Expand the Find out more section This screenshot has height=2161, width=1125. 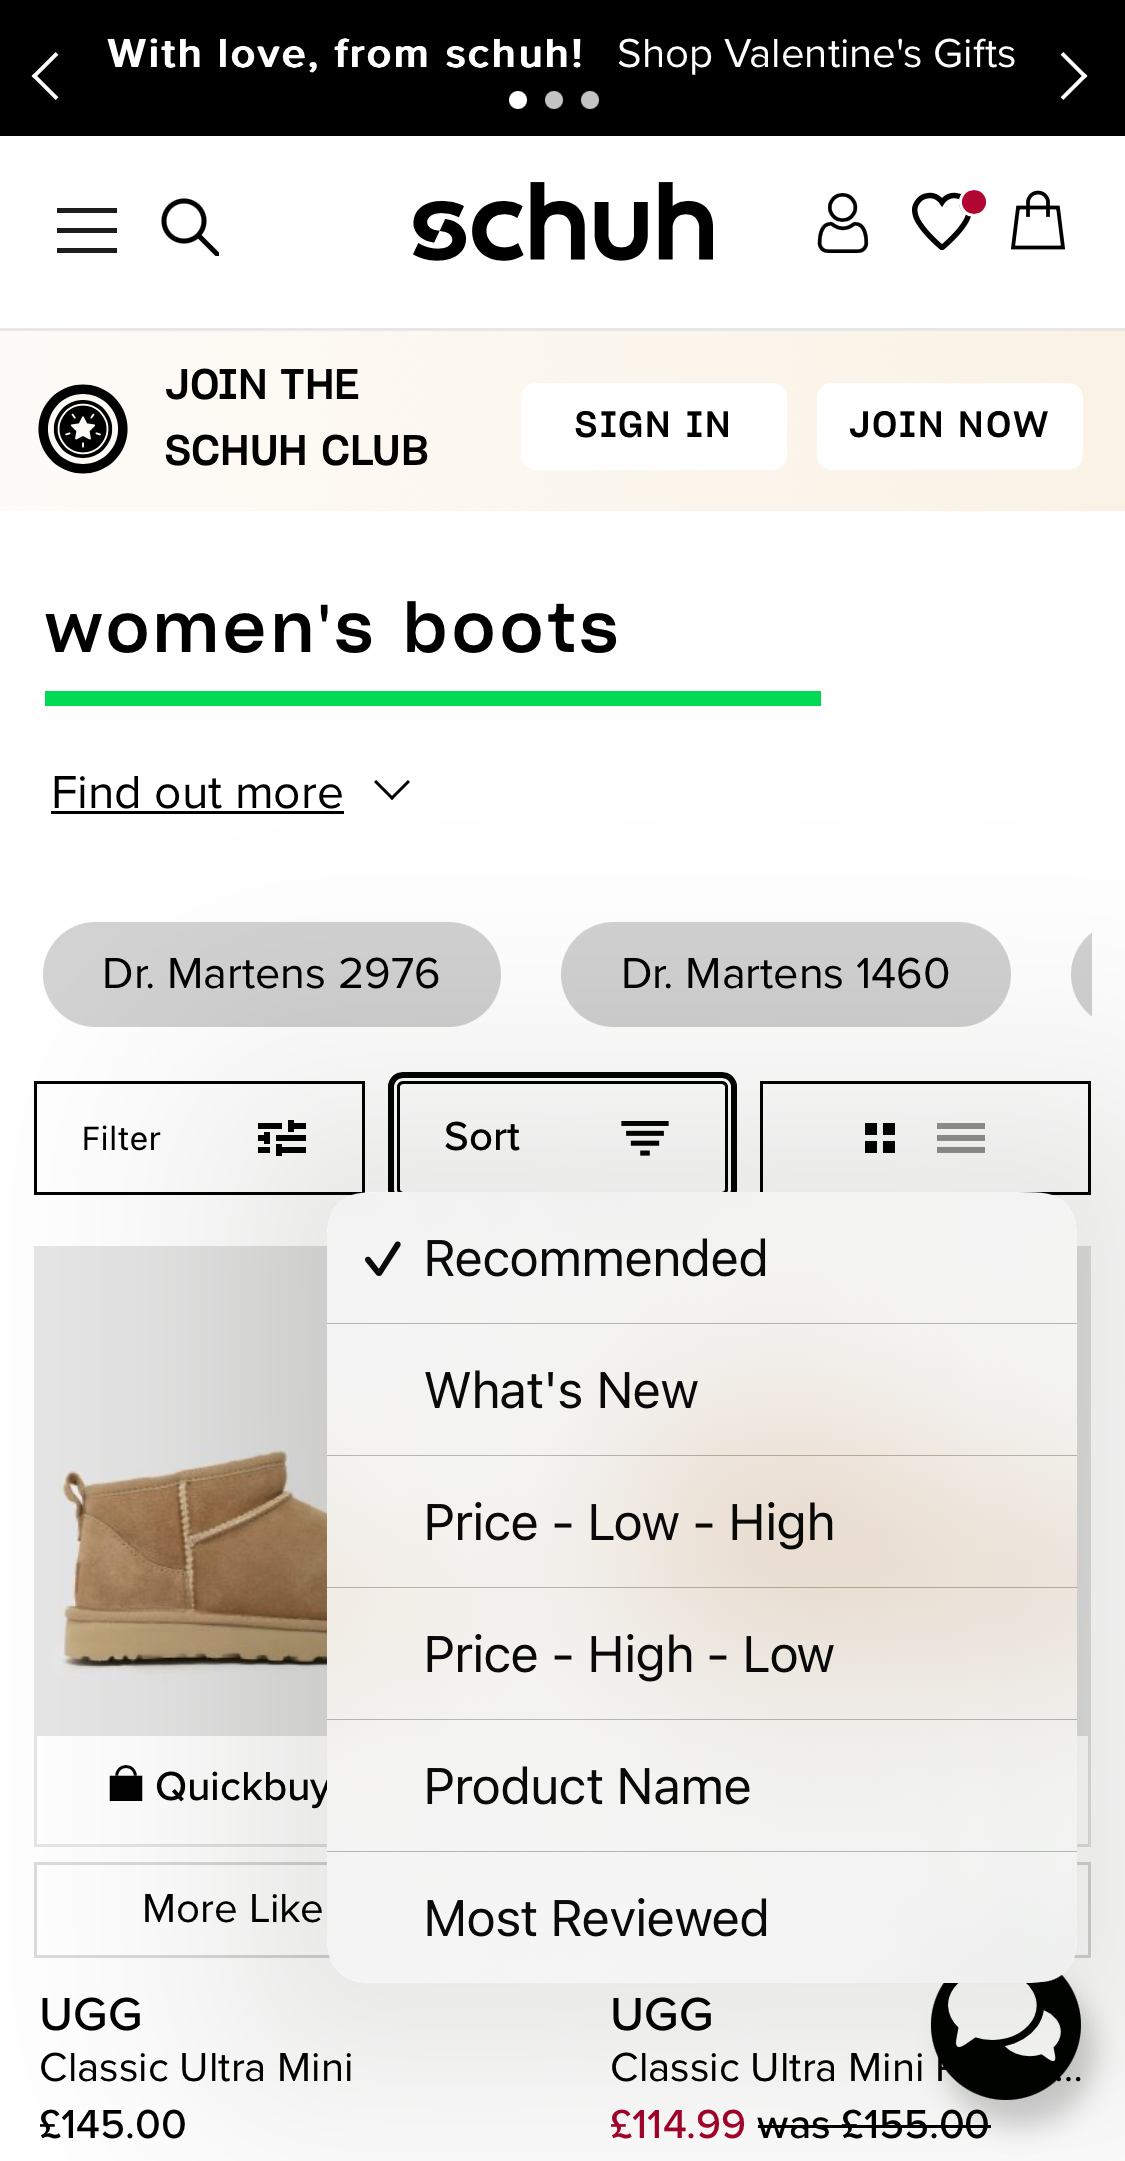[x=230, y=793]
